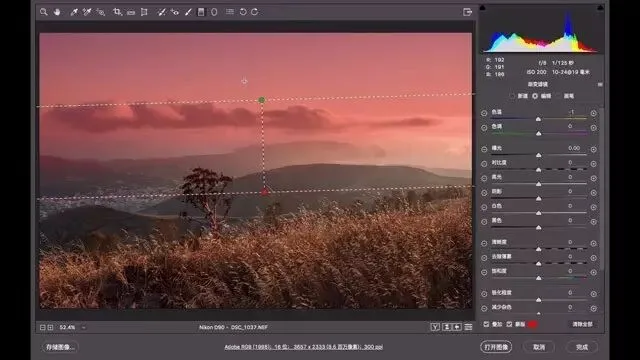
Task: Rotate image counterclockwise
Action: pos(243,12)
